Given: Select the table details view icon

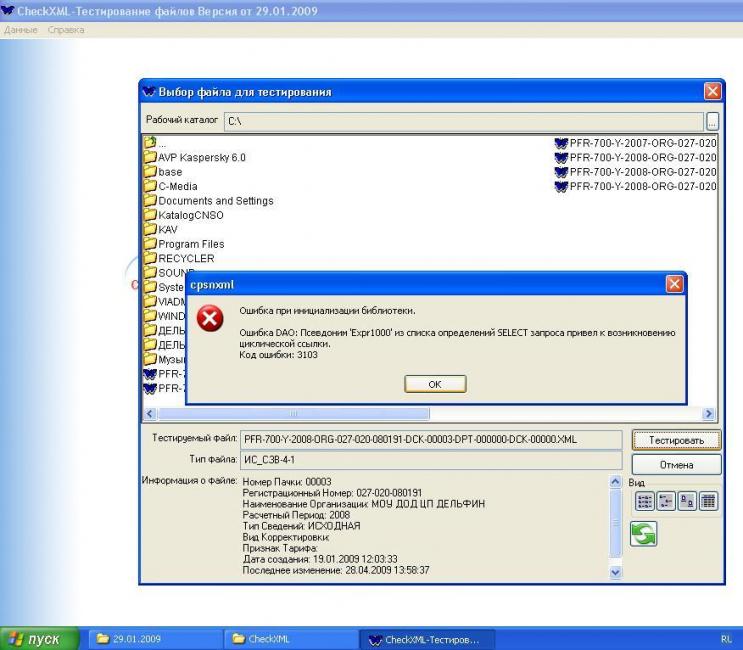Looking at the screenshot, I should 709,502.
